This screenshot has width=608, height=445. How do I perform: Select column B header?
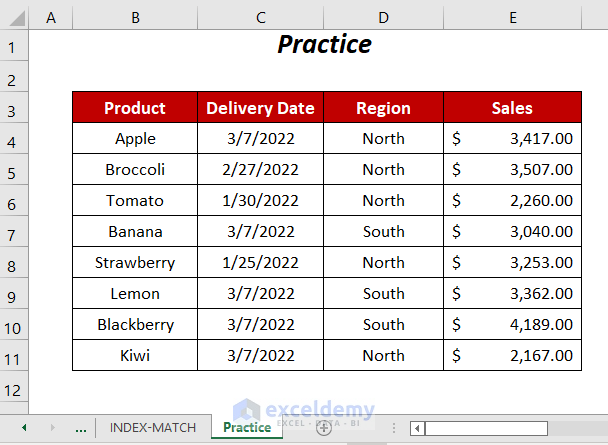135,17
